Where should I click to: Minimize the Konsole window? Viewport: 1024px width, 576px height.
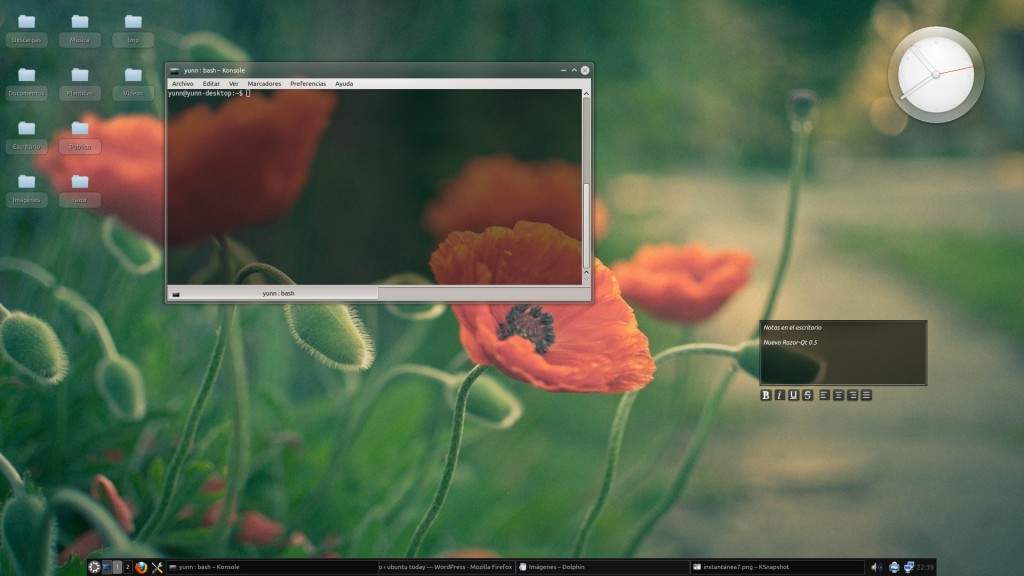(x=564, y=71)
